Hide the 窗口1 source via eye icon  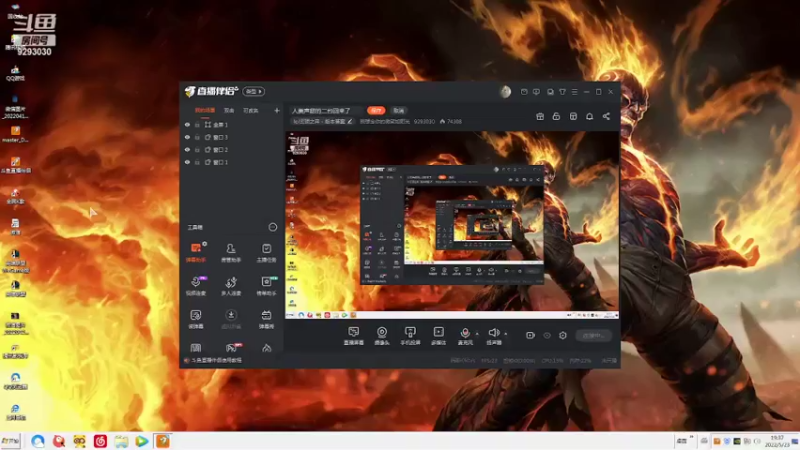click(187, 162)
